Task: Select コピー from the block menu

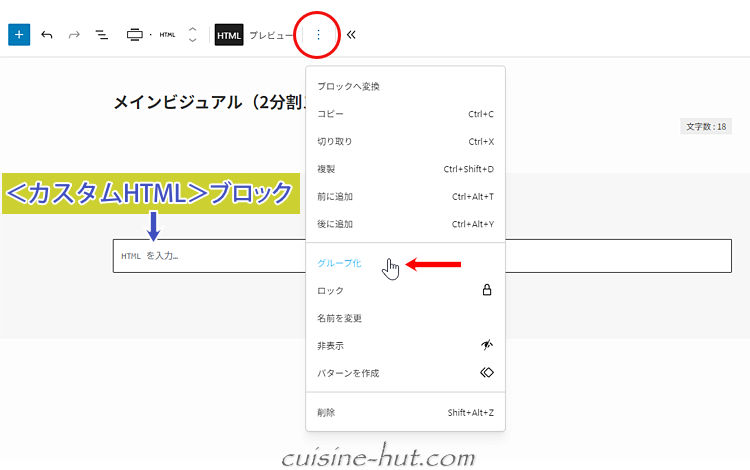Action: point(405,114)
